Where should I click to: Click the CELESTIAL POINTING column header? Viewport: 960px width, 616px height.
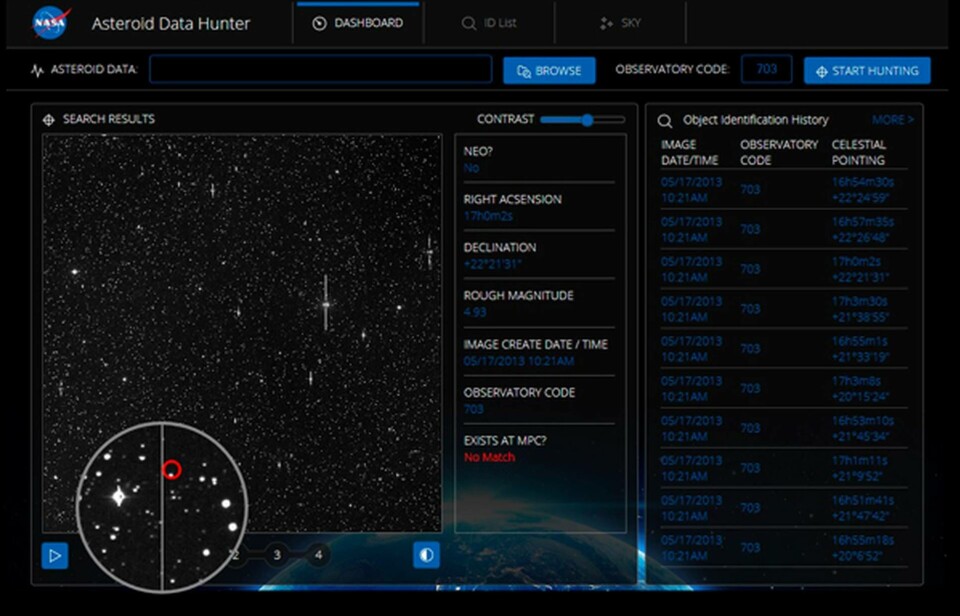point(858,152)
